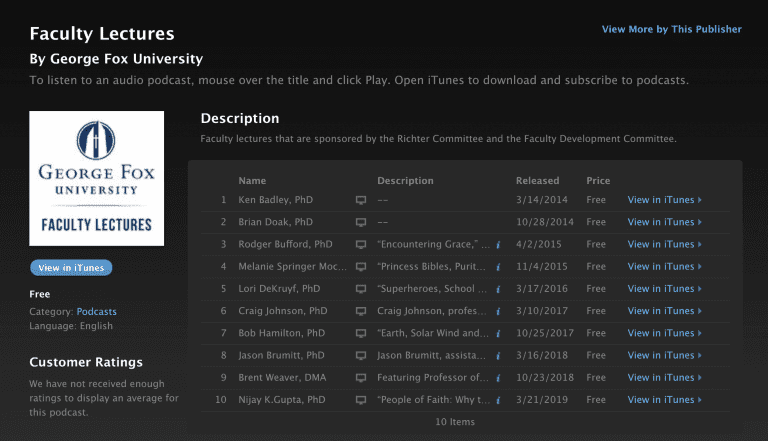Click the video icon for Melanie Springer Mock

point(361,267)
